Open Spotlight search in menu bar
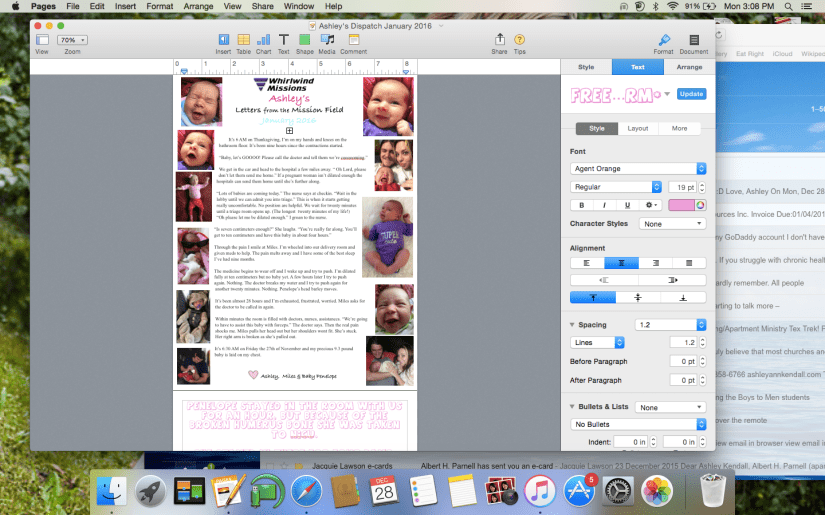The height and width of the screenshot is (515, 825). click(x=788, y=6)
